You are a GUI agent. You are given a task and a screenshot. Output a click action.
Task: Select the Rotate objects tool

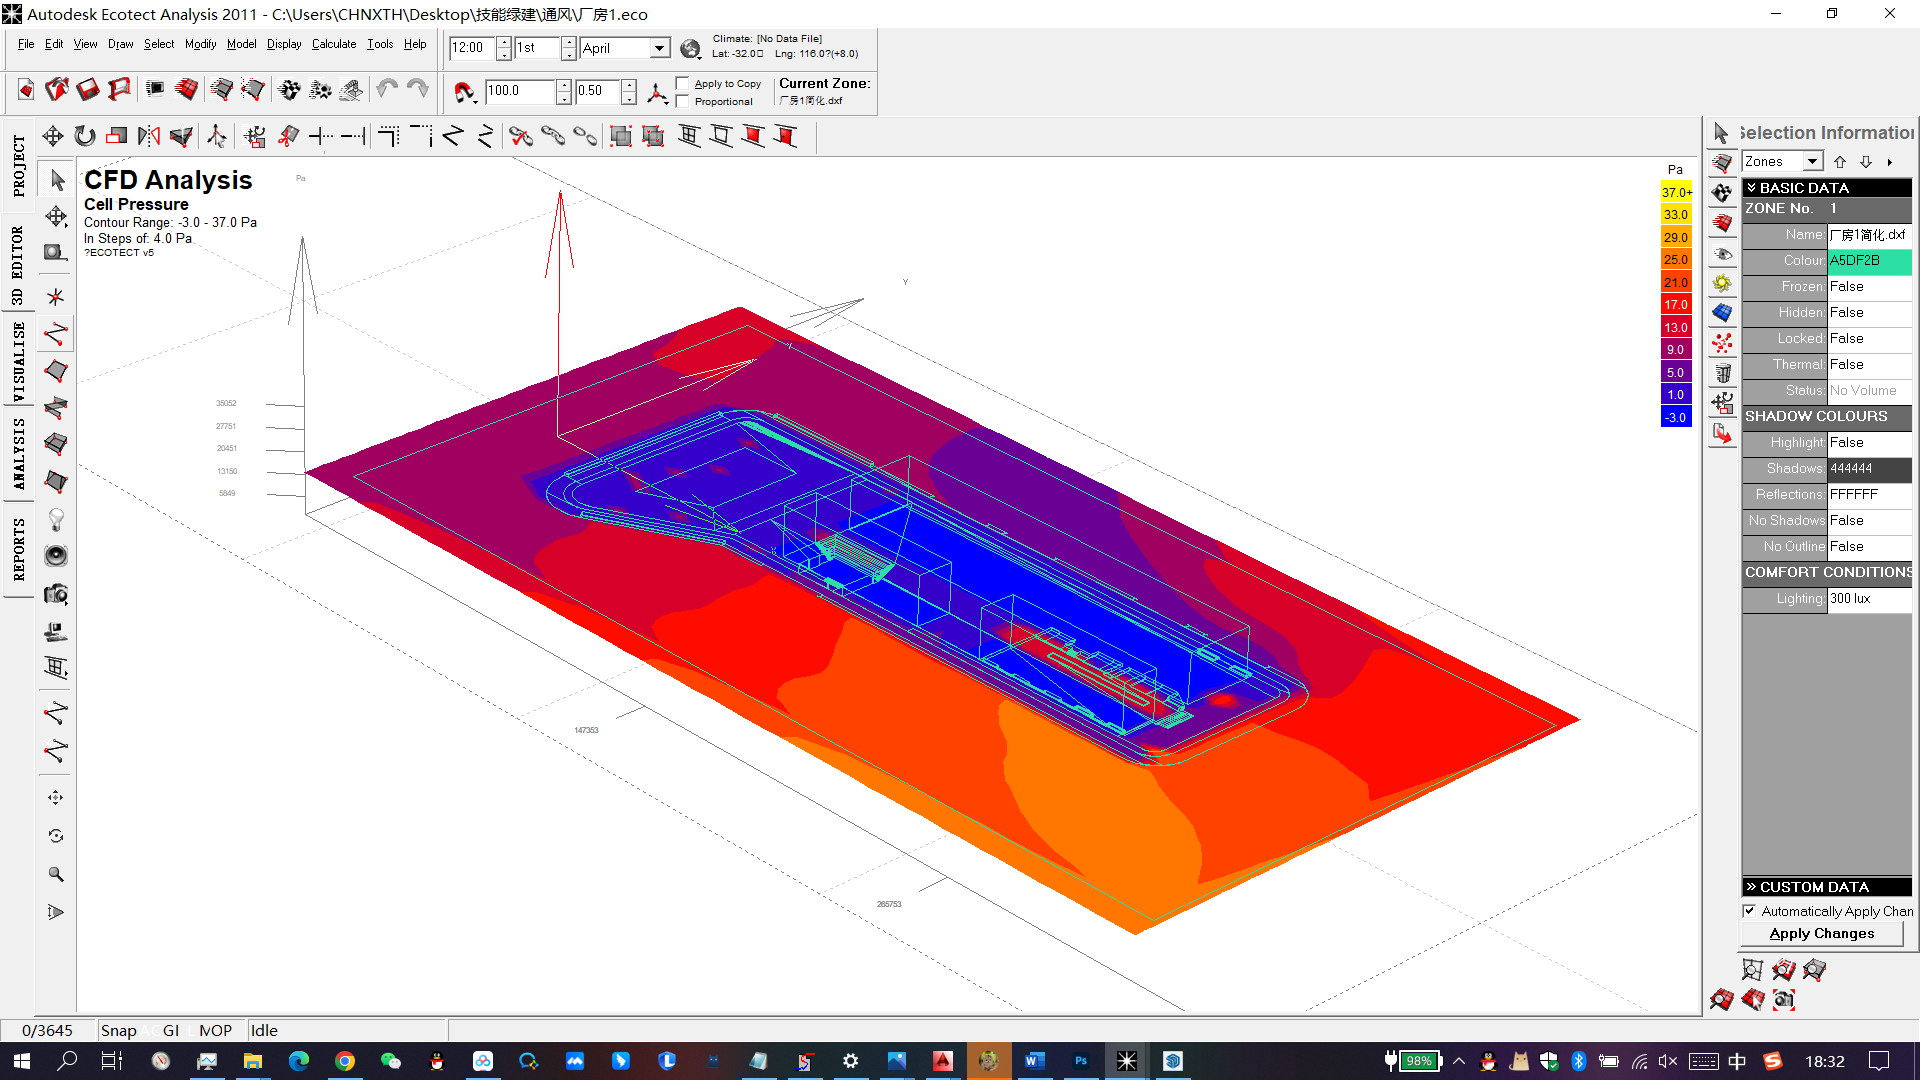tap(85, 136)
